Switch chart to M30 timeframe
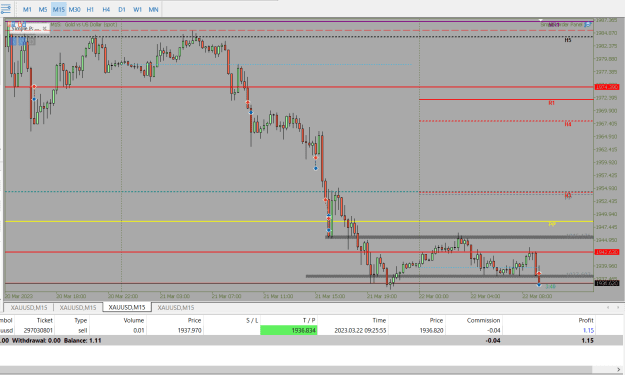Image resolution: width=625 pixels, height=375 pixels. coord(75,9)
